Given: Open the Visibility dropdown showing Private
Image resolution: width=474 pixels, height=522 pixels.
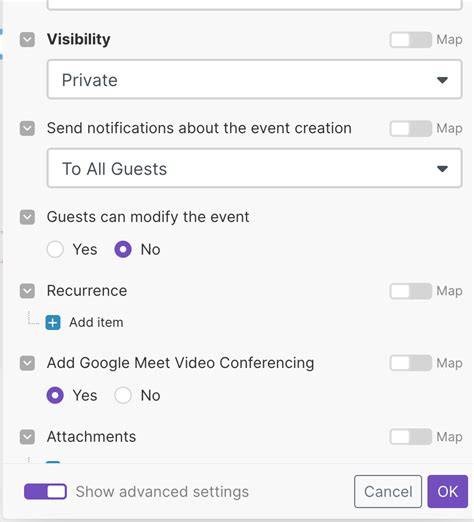Looking at the screenshot, I should pyautogui.click(x=255, y=79).
